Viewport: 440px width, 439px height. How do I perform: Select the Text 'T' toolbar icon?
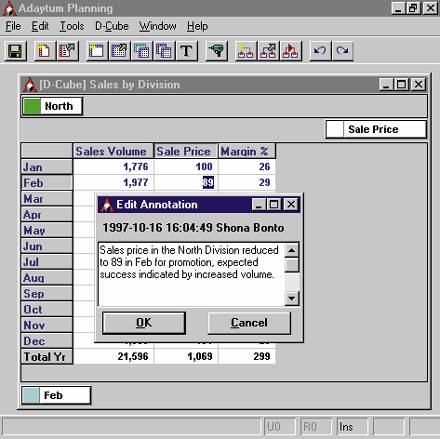point(187,51)
